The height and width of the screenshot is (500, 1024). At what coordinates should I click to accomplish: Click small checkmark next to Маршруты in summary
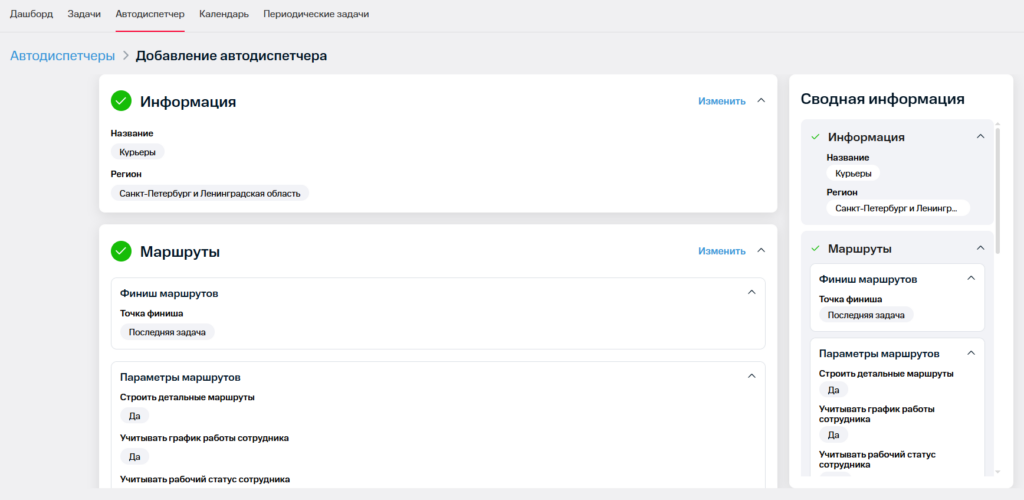coord(815,248)
